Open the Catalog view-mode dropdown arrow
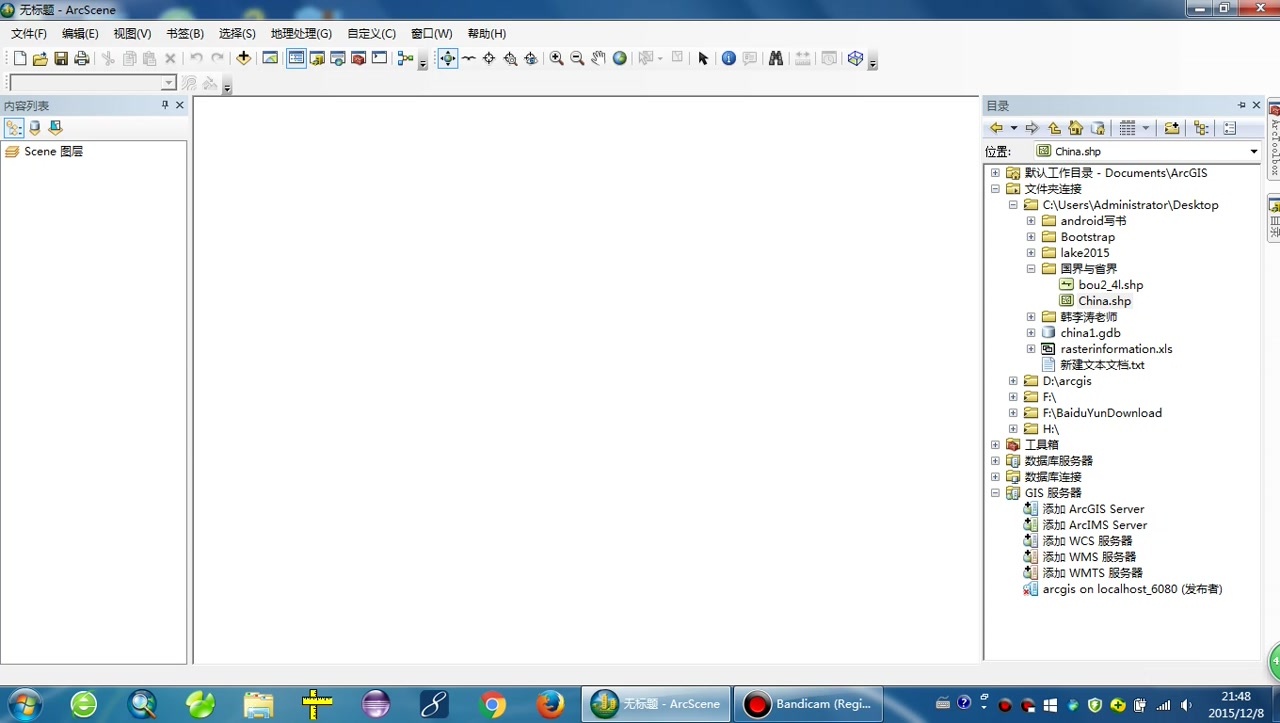The image size is (1280, 723). point(1145,128)
